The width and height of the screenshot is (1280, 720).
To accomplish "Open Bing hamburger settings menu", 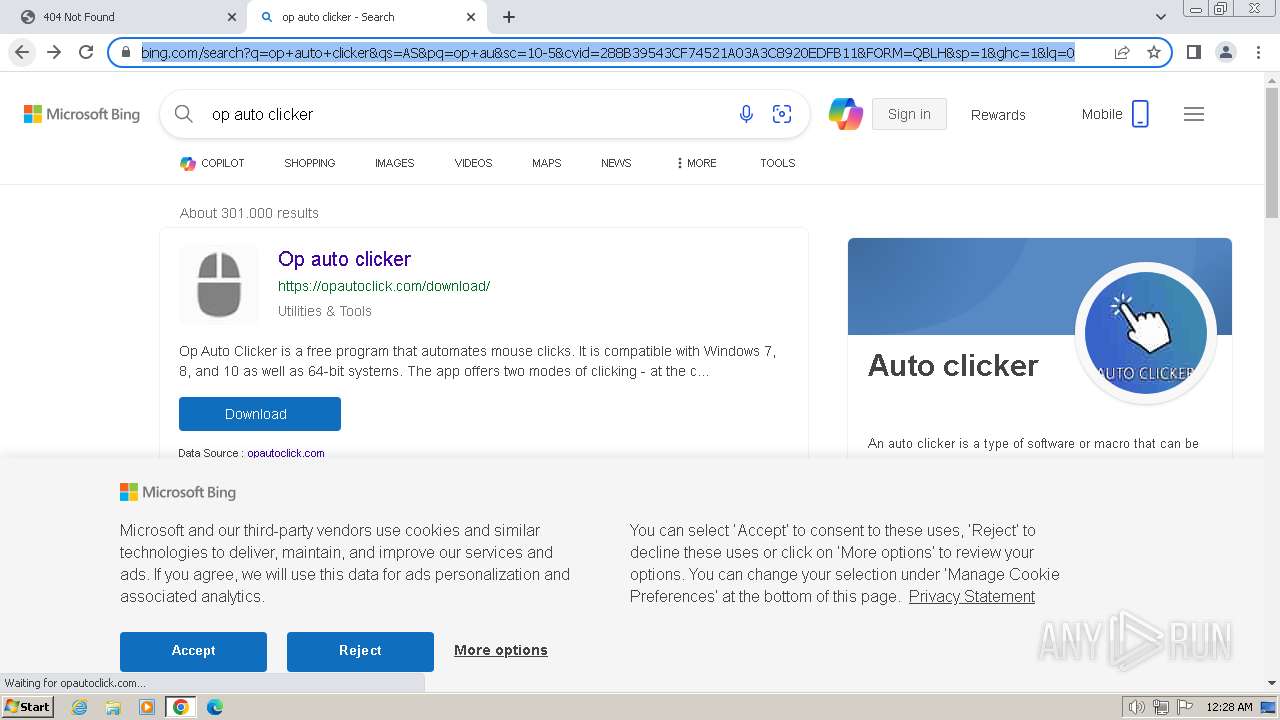I will 1194,114.
